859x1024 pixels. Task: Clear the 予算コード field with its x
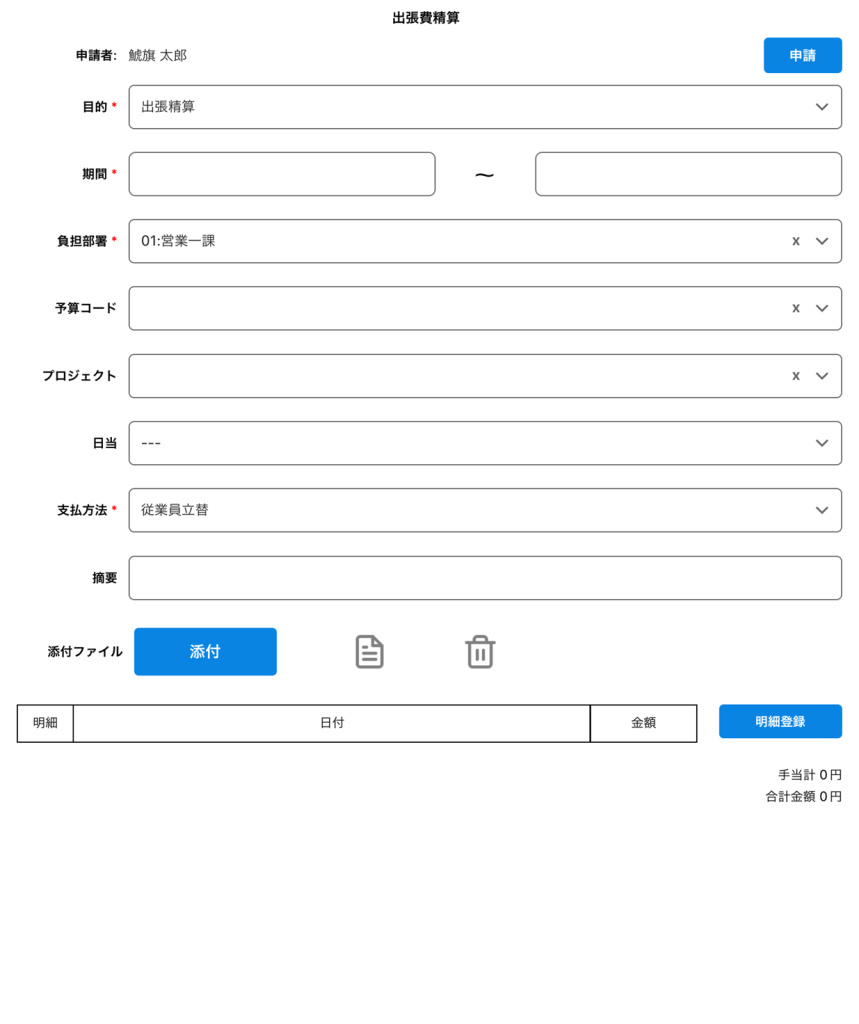point(796,308)
